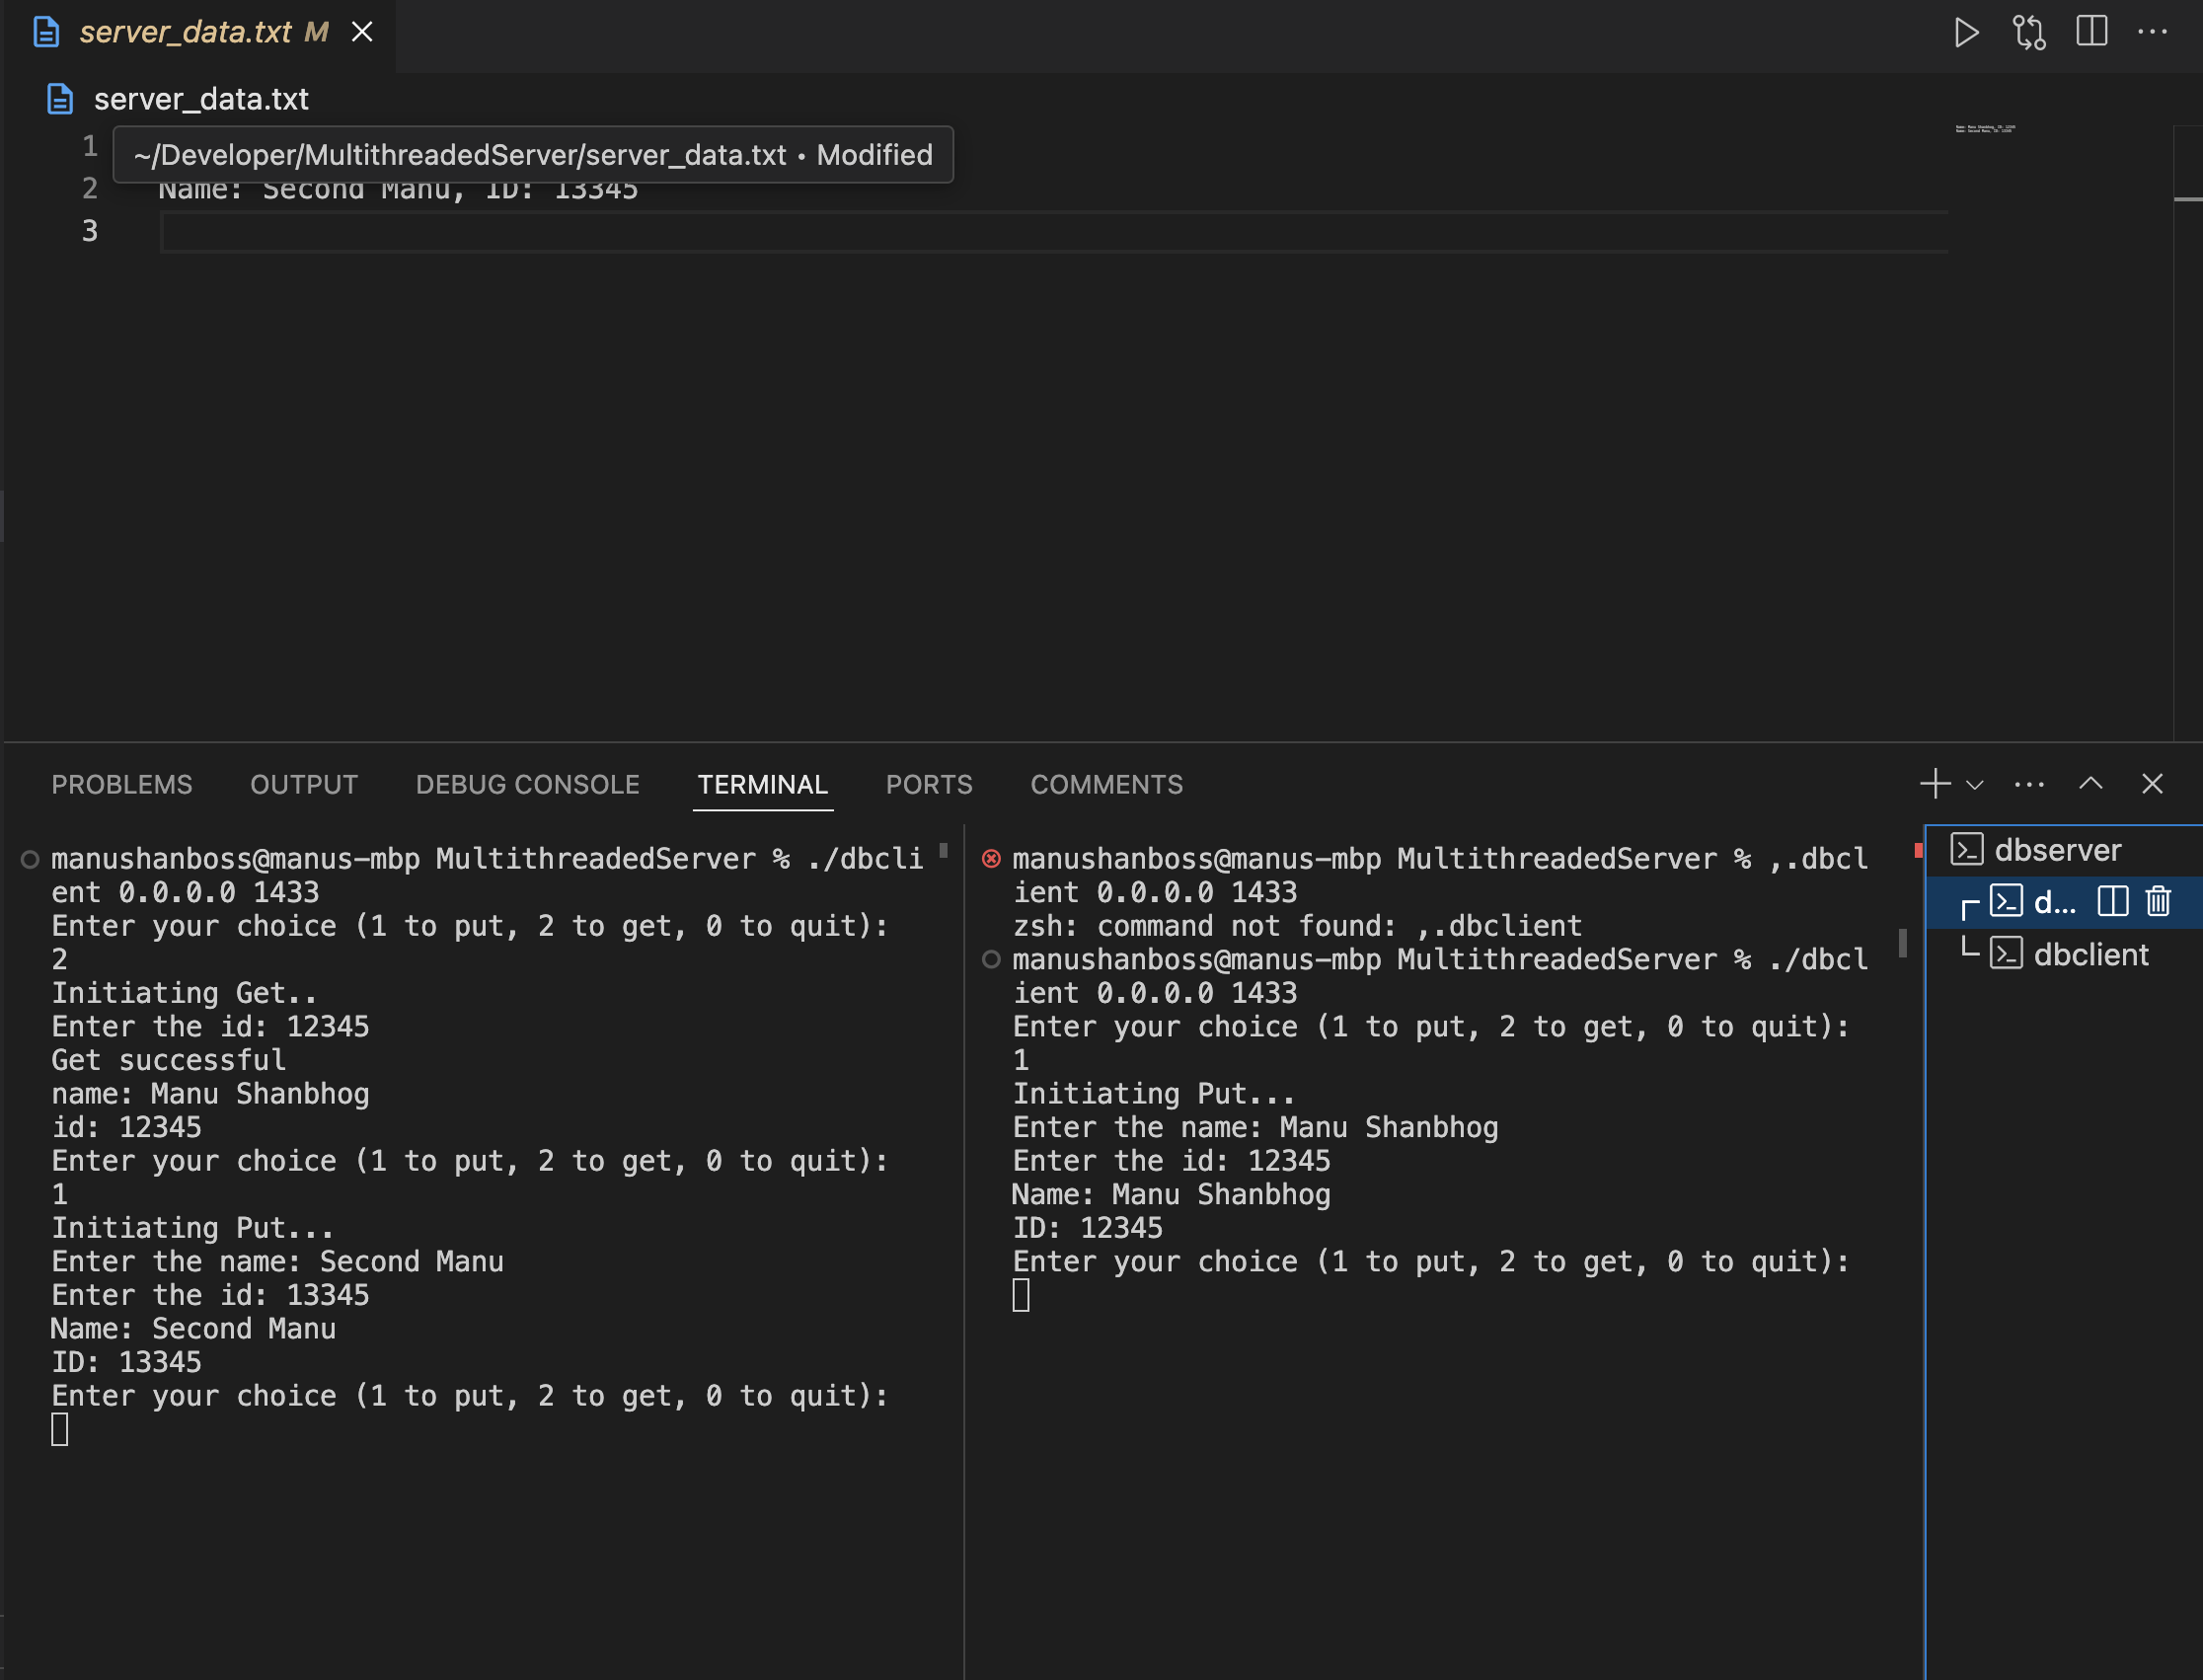Open editor more actions ellipsis
The image size is (2203, 1680).
point(2152,32)
